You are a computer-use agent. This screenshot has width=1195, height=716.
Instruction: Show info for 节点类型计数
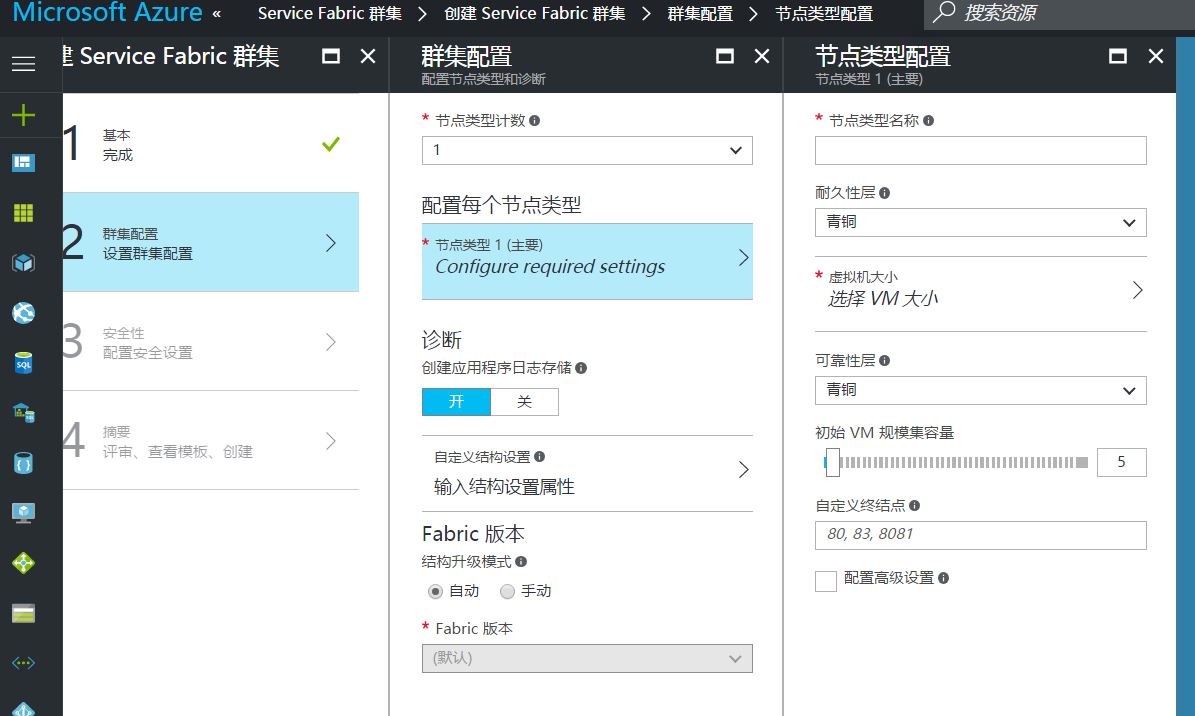534,120
